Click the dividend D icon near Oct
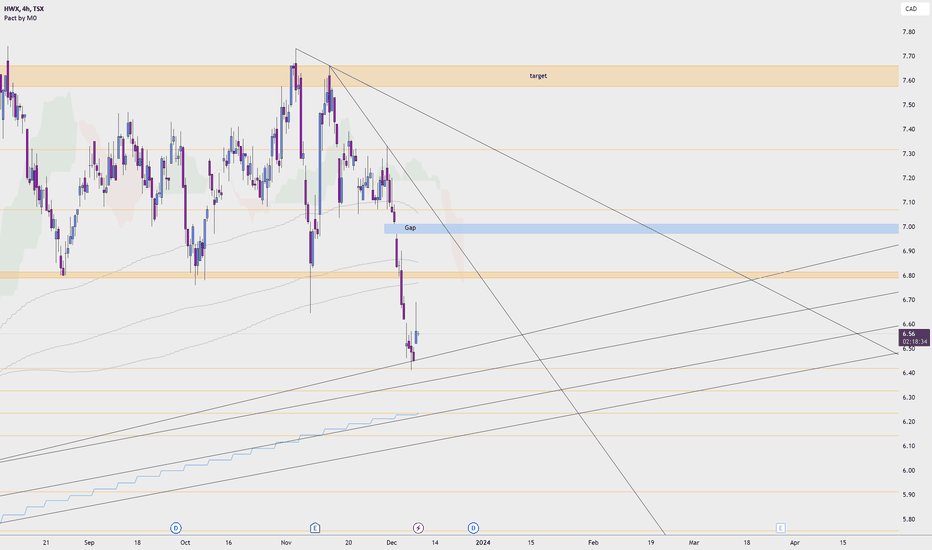The height and width of the screenshot is (550, 932). (x=175, y=528)
